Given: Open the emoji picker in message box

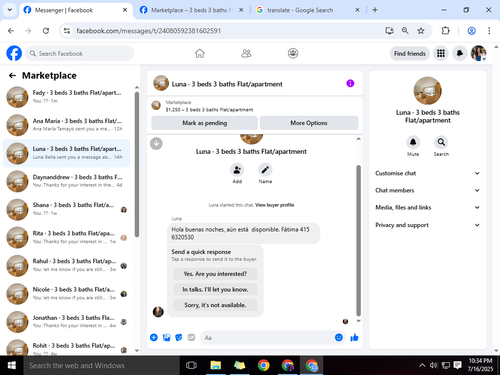Looking at the screenshot, I should pos(339,337).
